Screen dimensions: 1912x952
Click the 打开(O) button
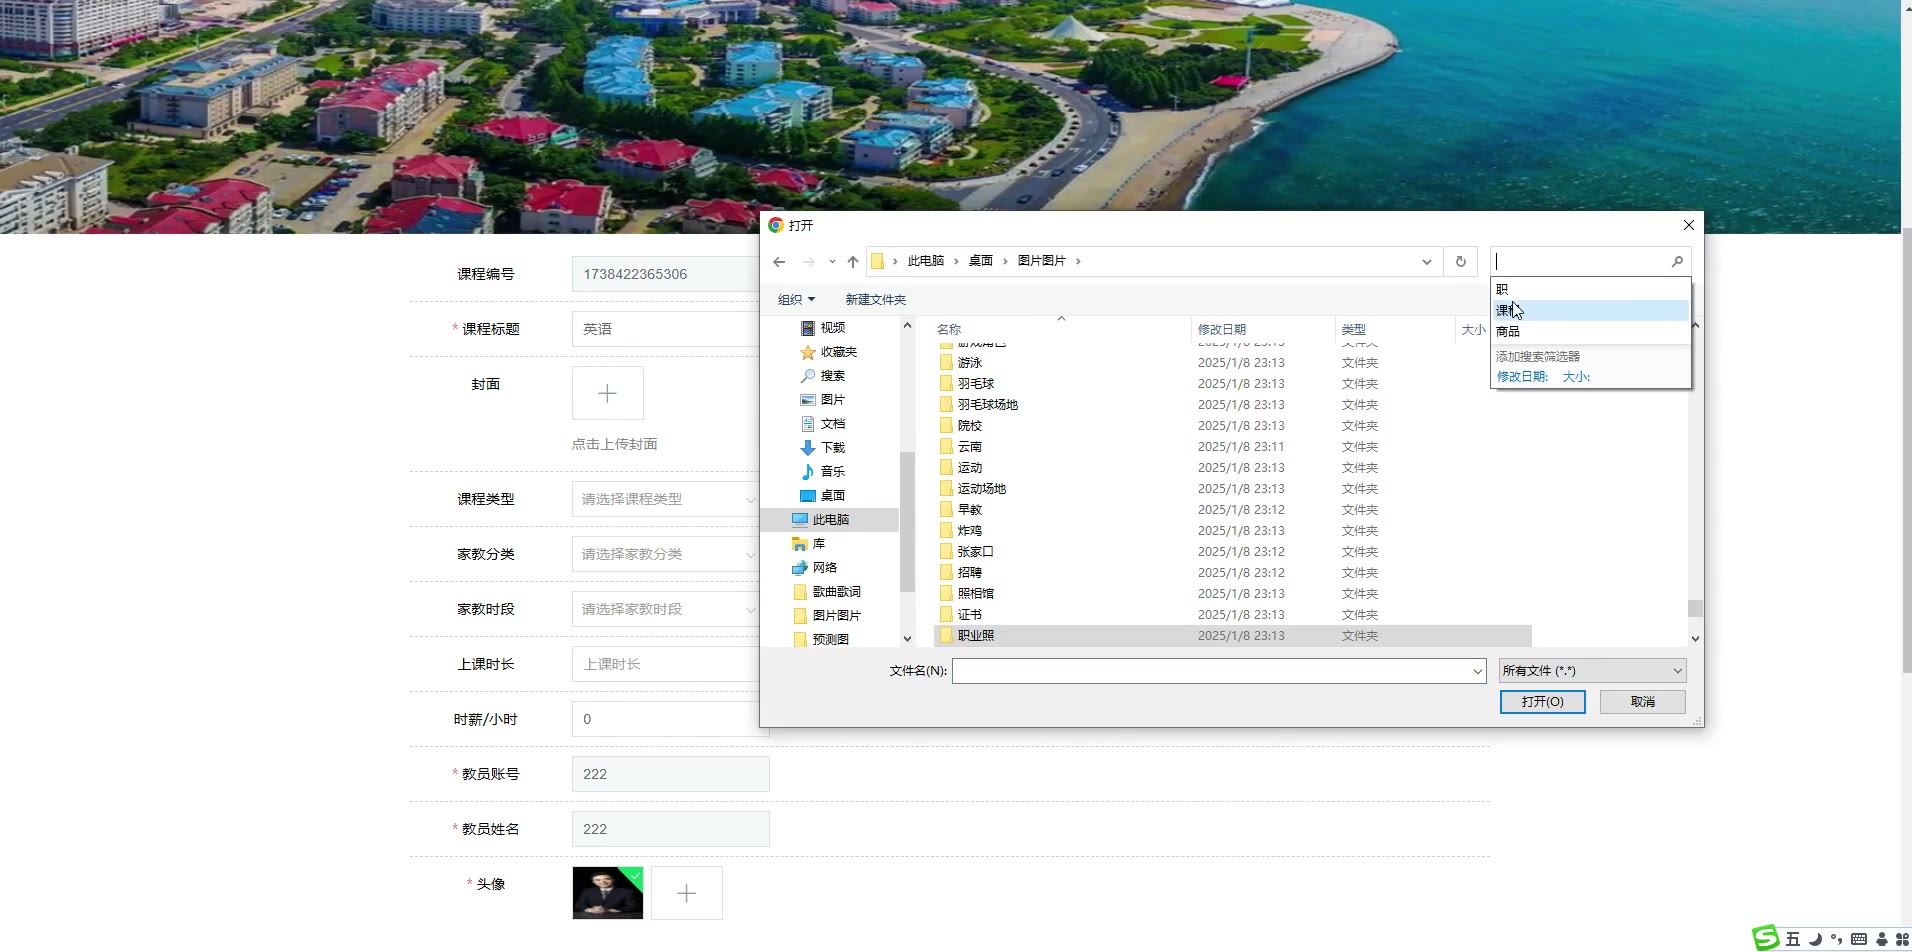click(1542, 702)
